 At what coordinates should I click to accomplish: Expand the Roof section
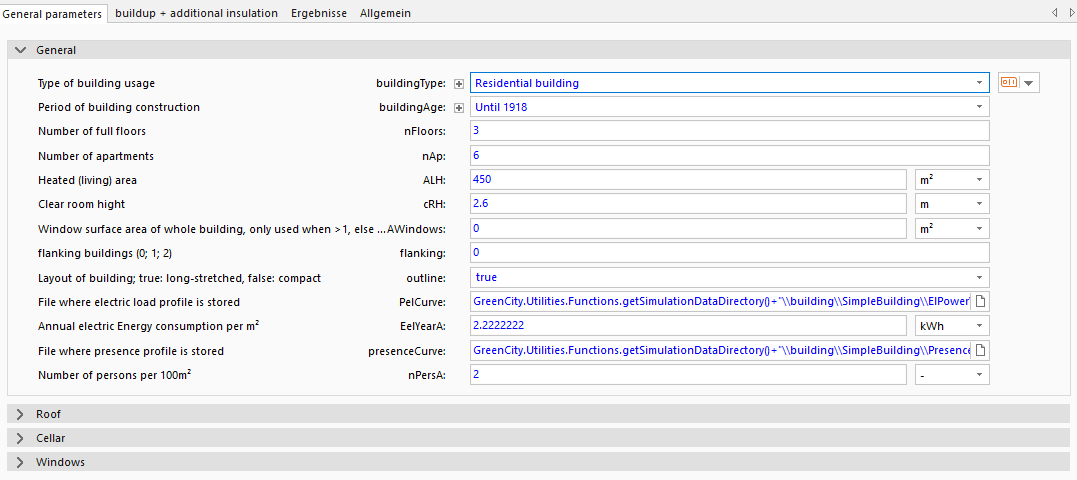coord(21,414)
